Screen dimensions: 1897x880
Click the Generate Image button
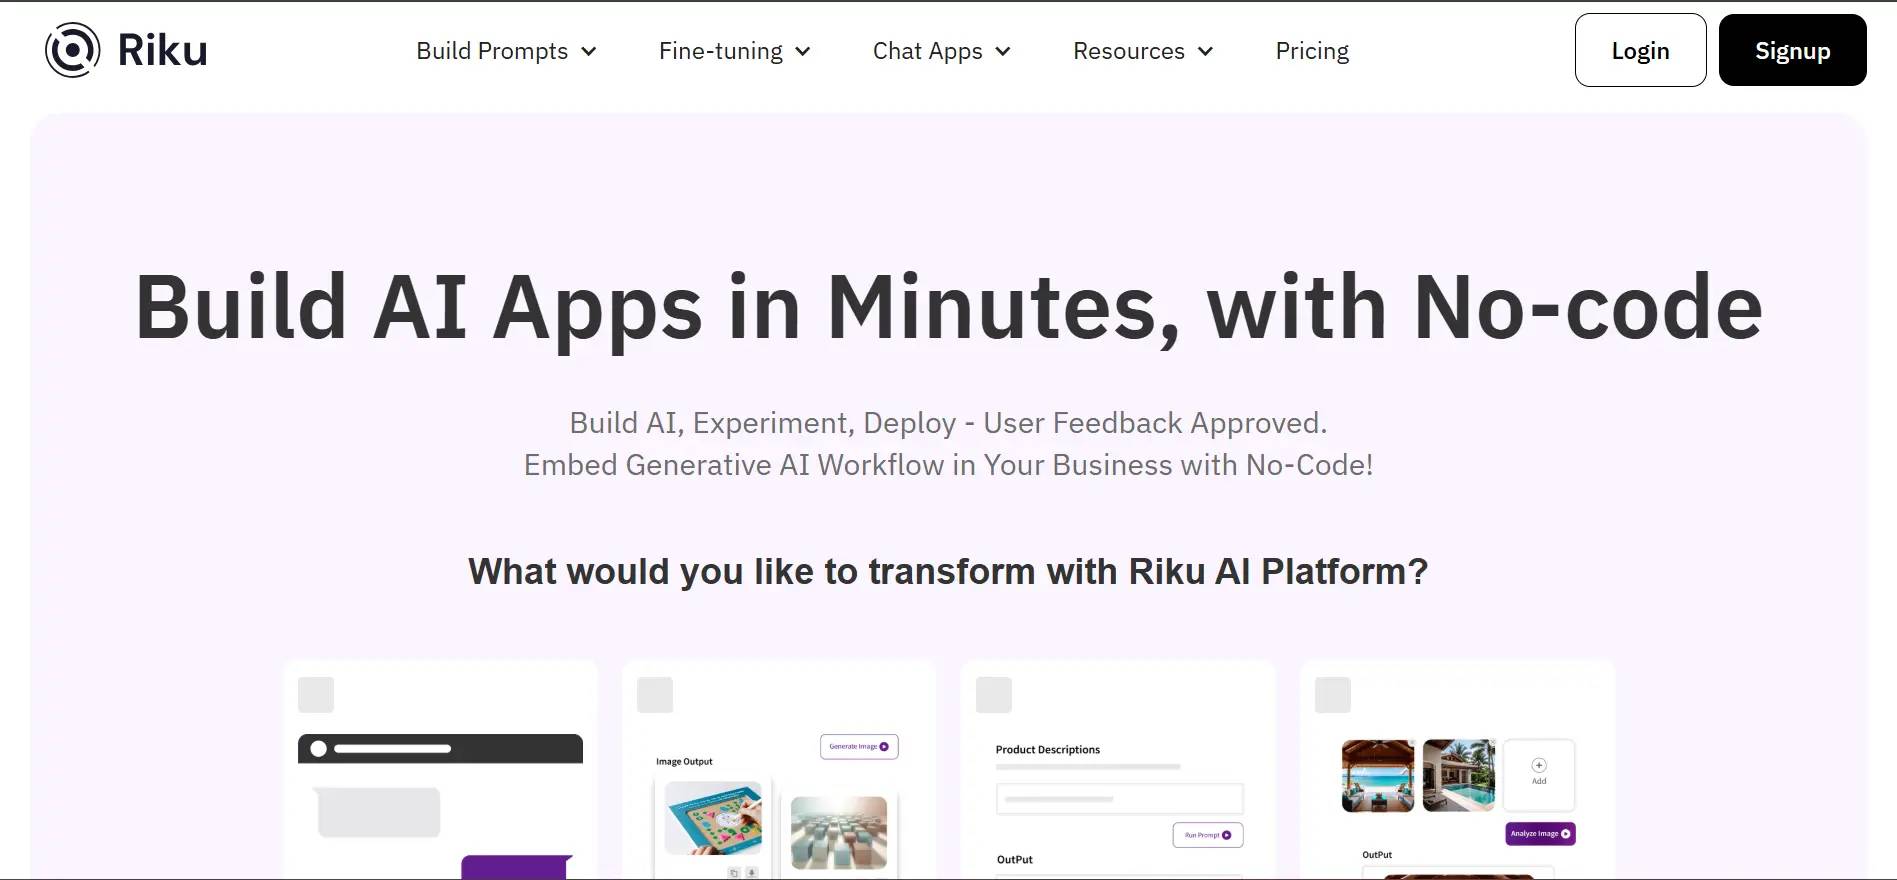pos(859,747)
